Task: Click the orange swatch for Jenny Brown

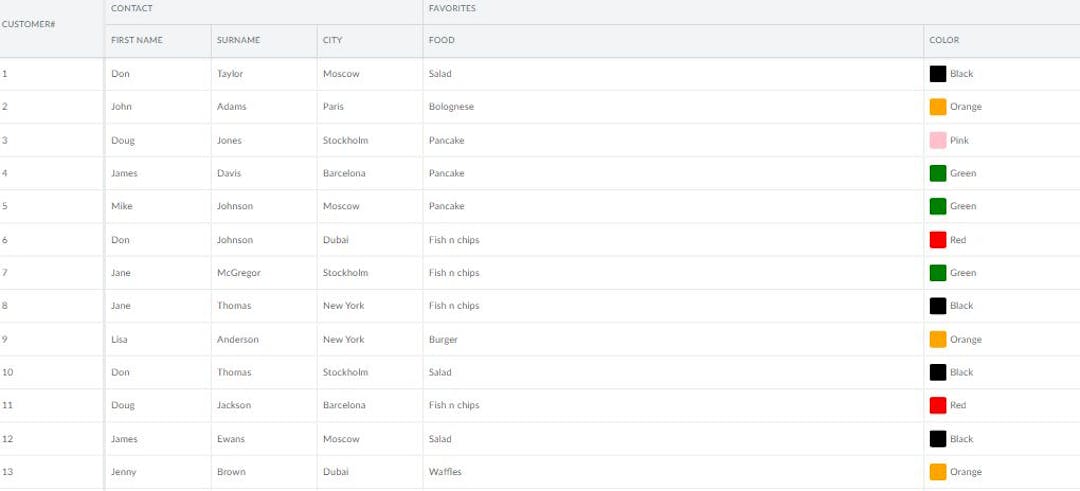Action: coord(938,472)
